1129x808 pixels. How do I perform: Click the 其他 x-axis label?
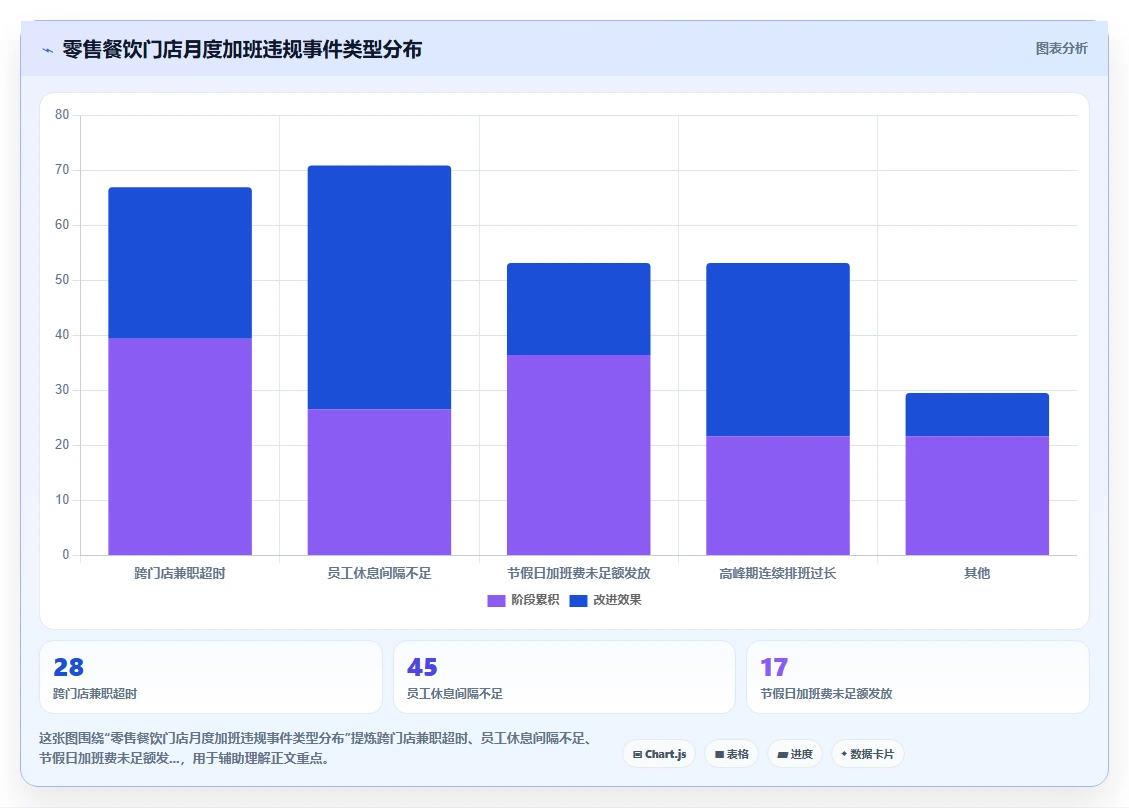click(977, 573)
